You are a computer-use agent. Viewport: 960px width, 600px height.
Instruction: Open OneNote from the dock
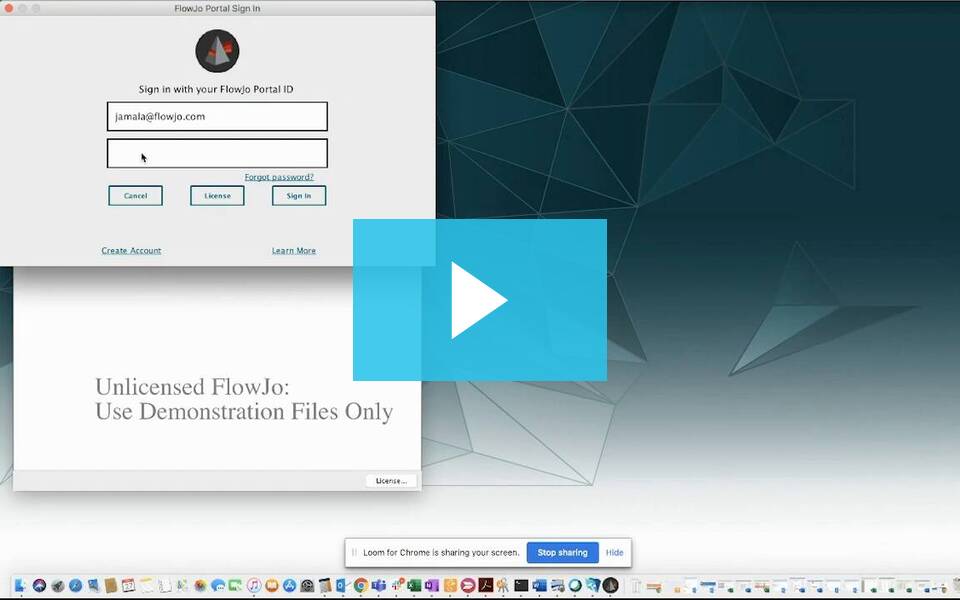point(432,585)
